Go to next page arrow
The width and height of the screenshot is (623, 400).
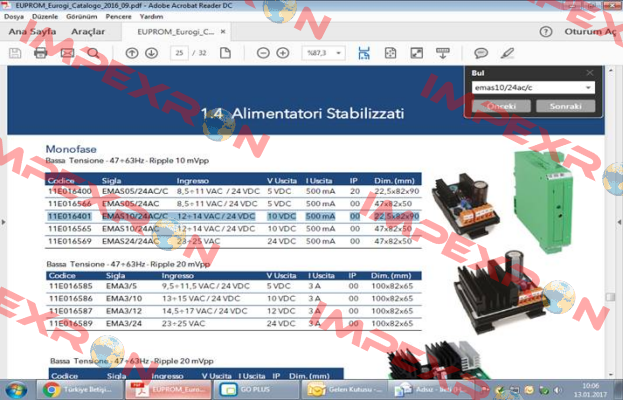[151, 53]
